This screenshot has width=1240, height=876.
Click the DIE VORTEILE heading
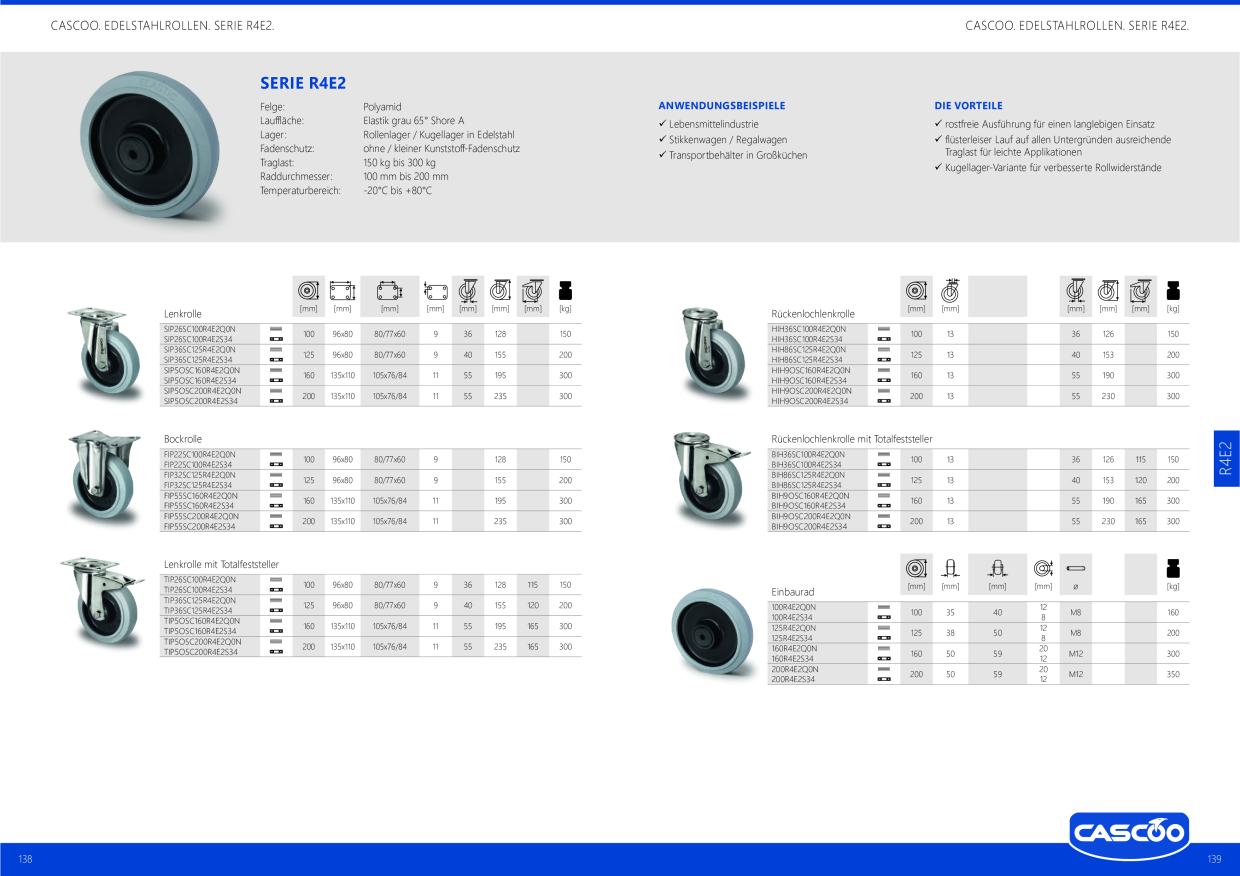(x=968, y=105)
